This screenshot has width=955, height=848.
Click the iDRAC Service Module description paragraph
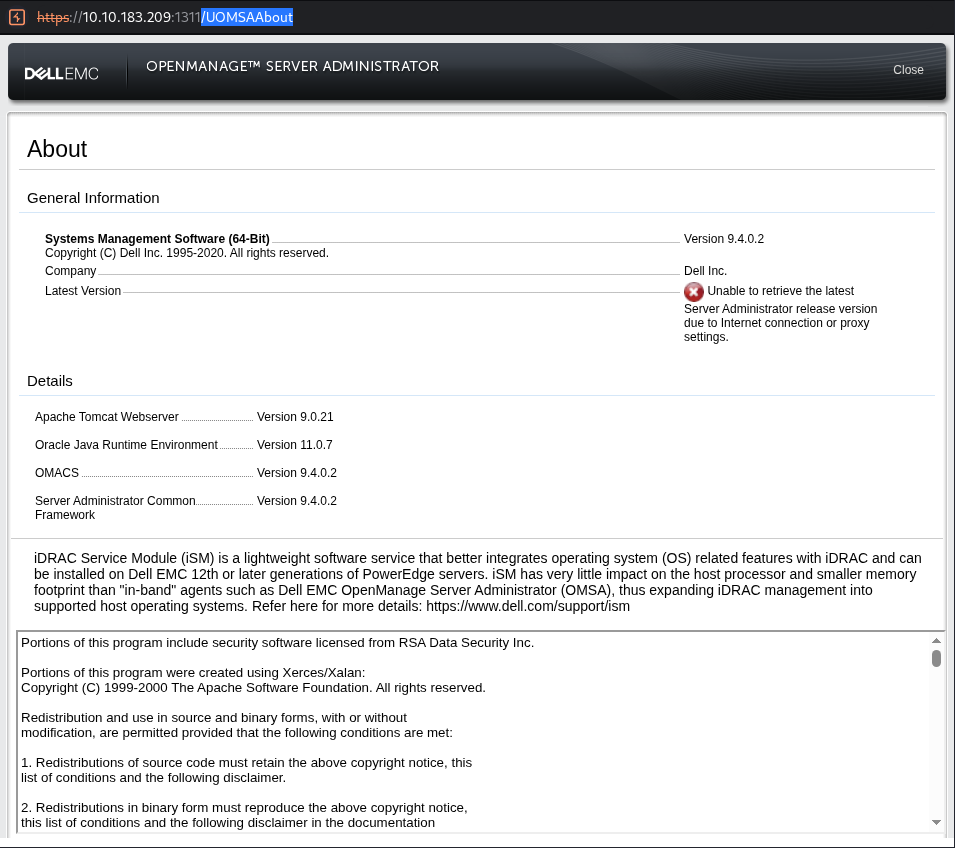[478, 582]
